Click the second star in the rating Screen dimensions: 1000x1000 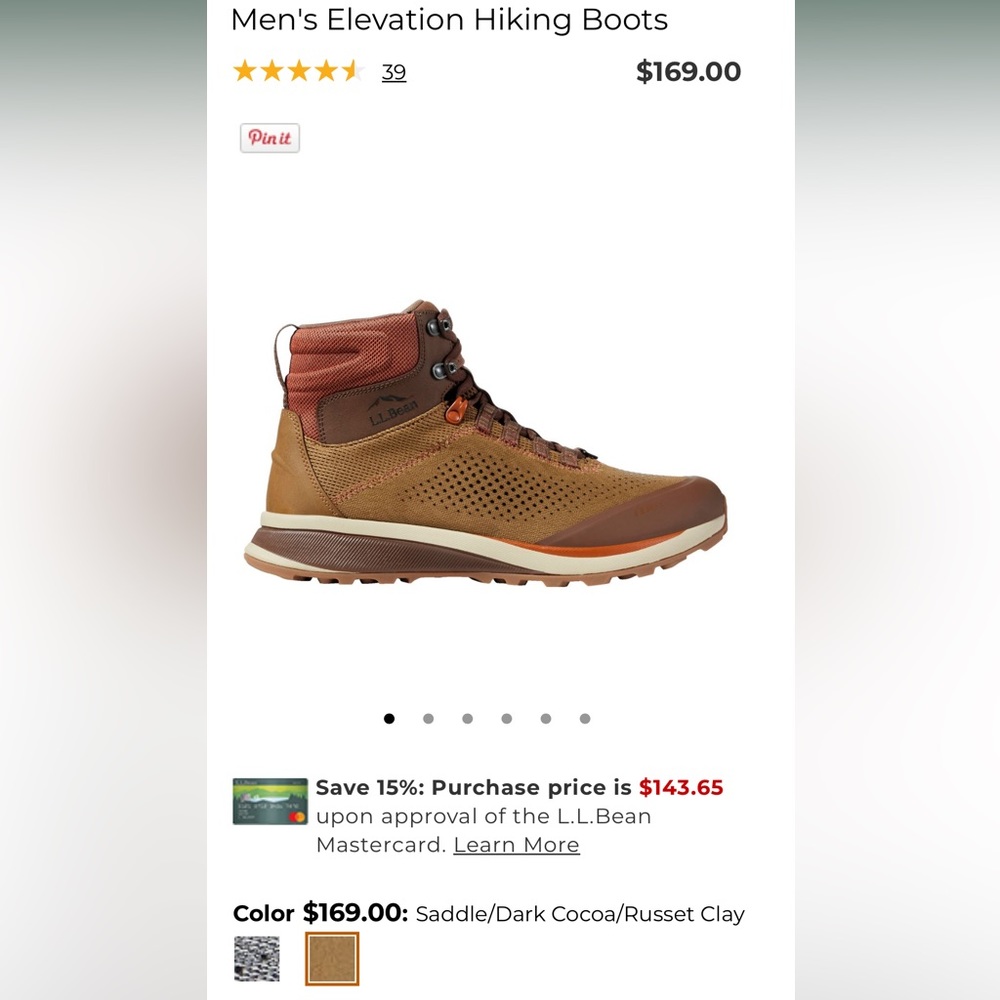pos(272,71)
